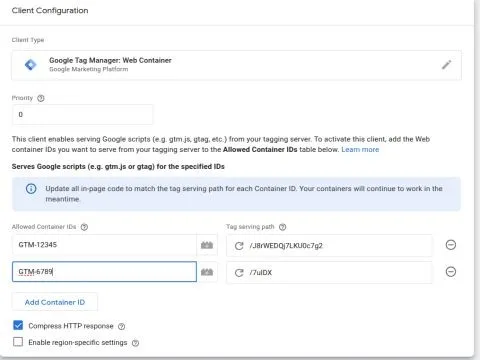Viewport: 480px width, 360px height.
Task: Open the Tag serving path help icon
Action: [282, 227]
